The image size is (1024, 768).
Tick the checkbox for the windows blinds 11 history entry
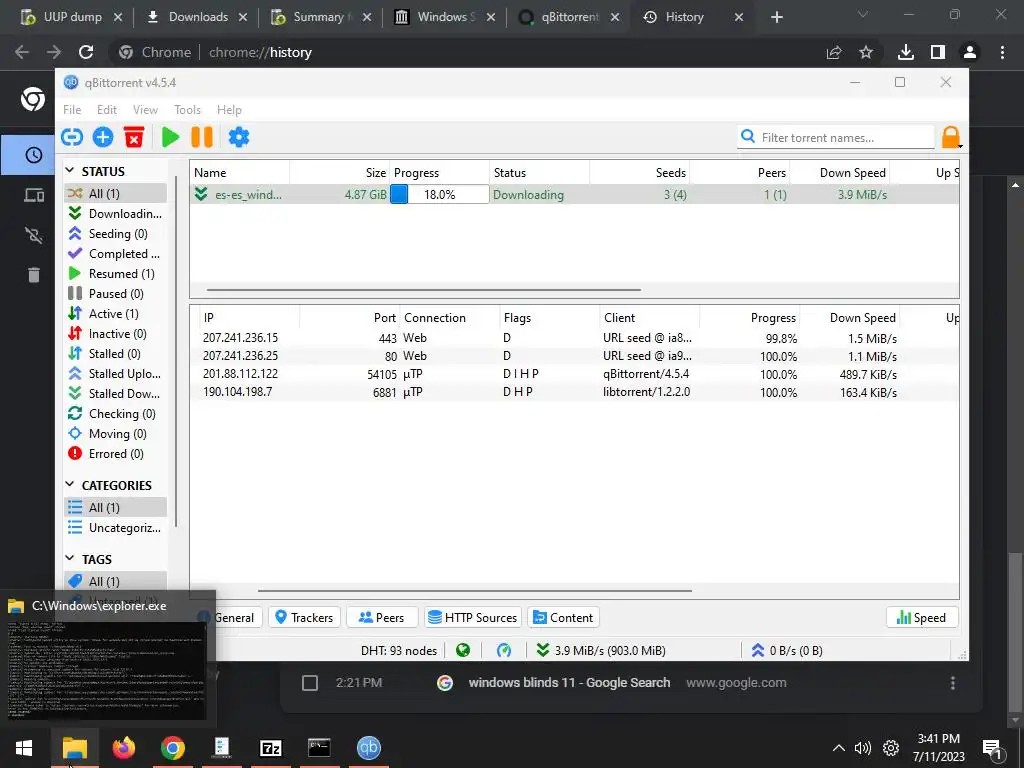pyautogui.click(x=310, y=683)
